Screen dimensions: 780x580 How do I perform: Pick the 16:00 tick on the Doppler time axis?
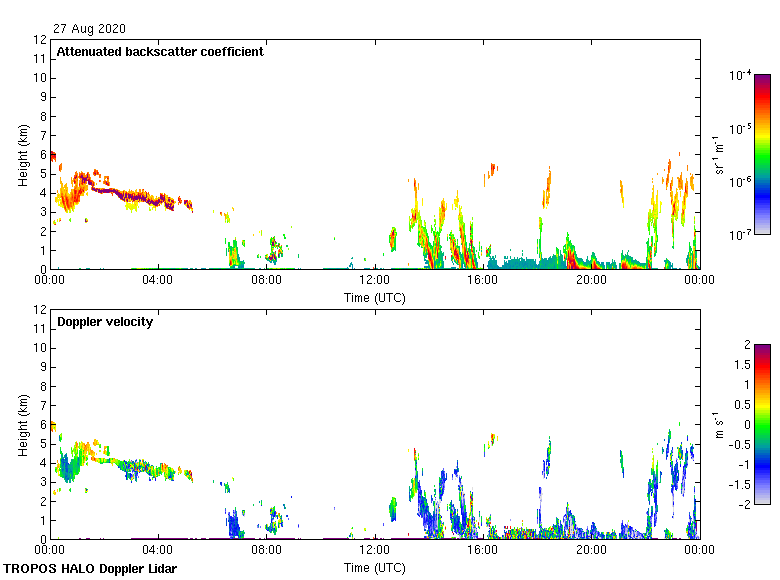(483, 551)
